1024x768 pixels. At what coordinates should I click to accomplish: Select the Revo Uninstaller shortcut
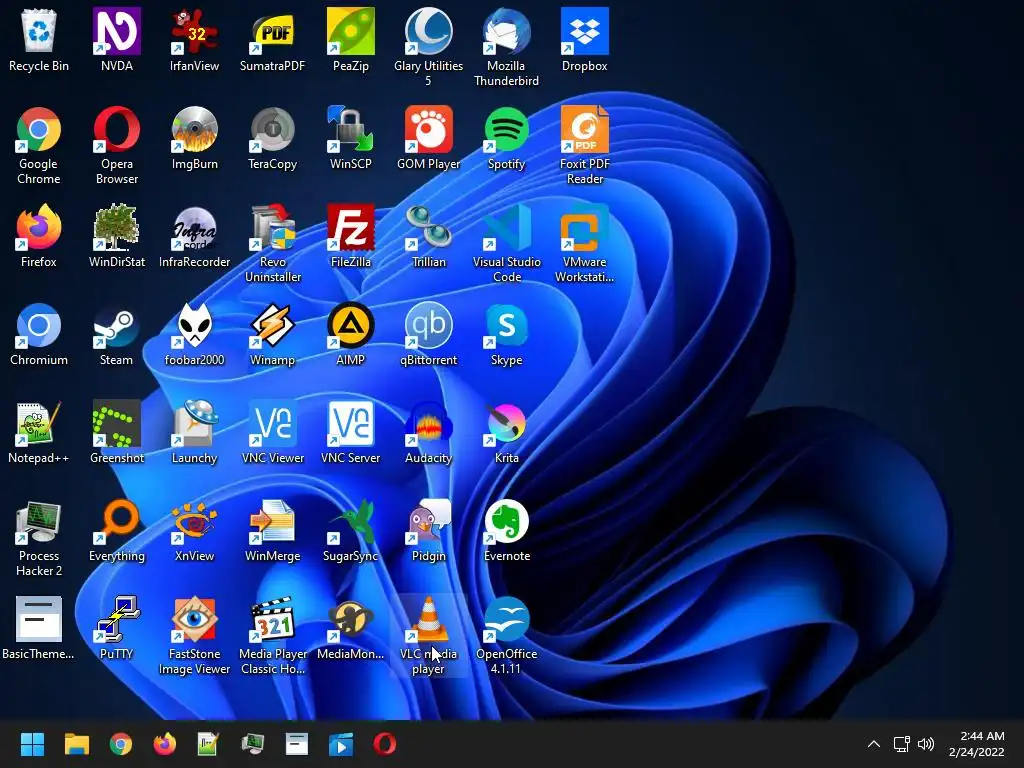coord(272,227)
